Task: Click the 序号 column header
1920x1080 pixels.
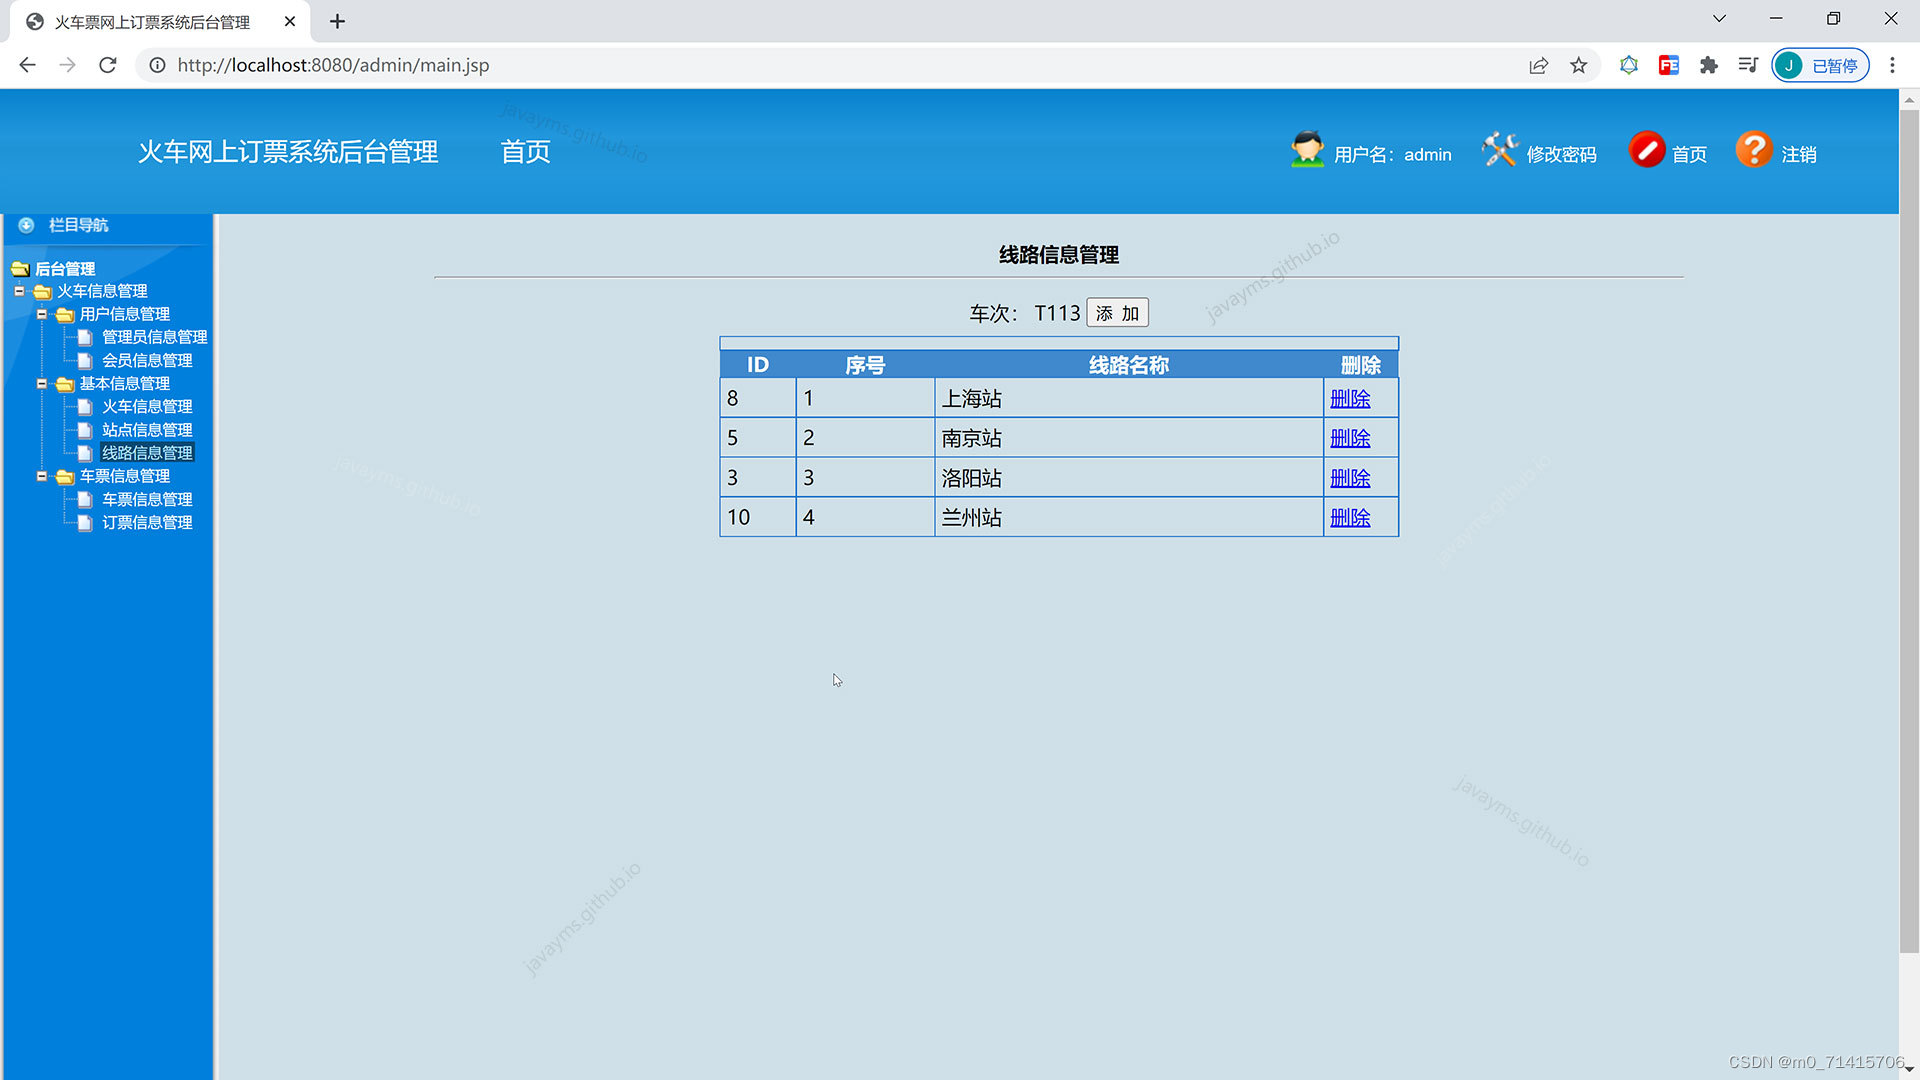Action: (x=865, y=365)
